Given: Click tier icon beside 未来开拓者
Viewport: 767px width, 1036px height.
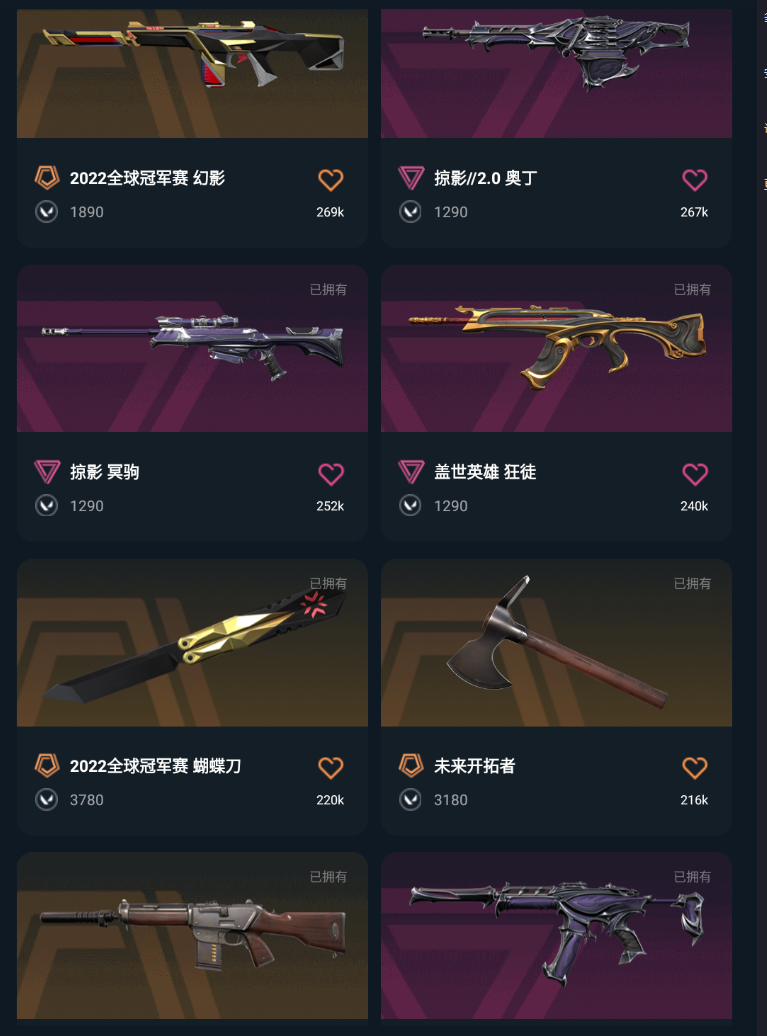Looking at the screenshot, I should (x=411, y=766).
